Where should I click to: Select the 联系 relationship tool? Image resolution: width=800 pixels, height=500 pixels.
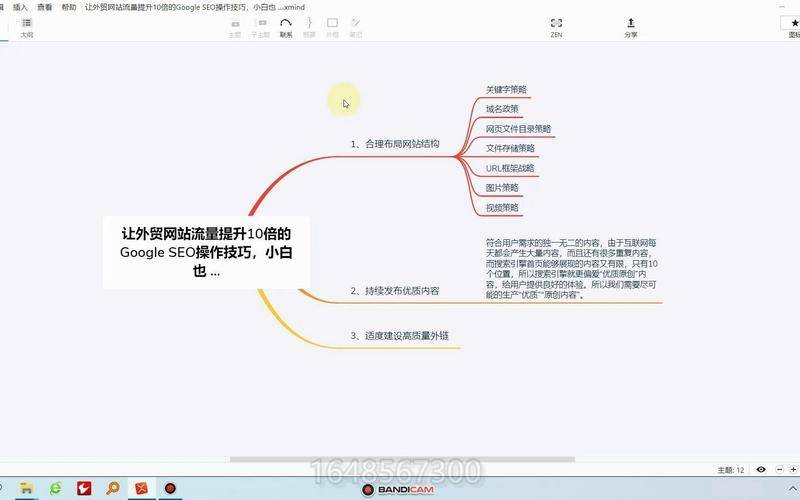(x=286, y=28)
